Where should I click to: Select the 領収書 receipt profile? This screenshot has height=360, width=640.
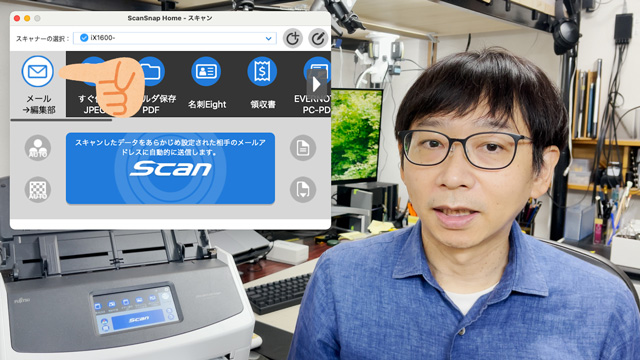262,71
